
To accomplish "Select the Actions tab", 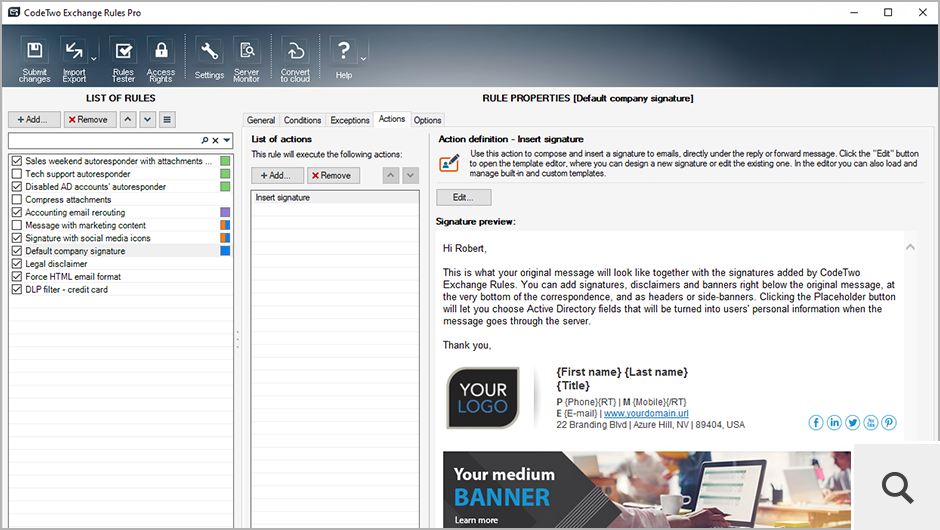I will 391,119.
